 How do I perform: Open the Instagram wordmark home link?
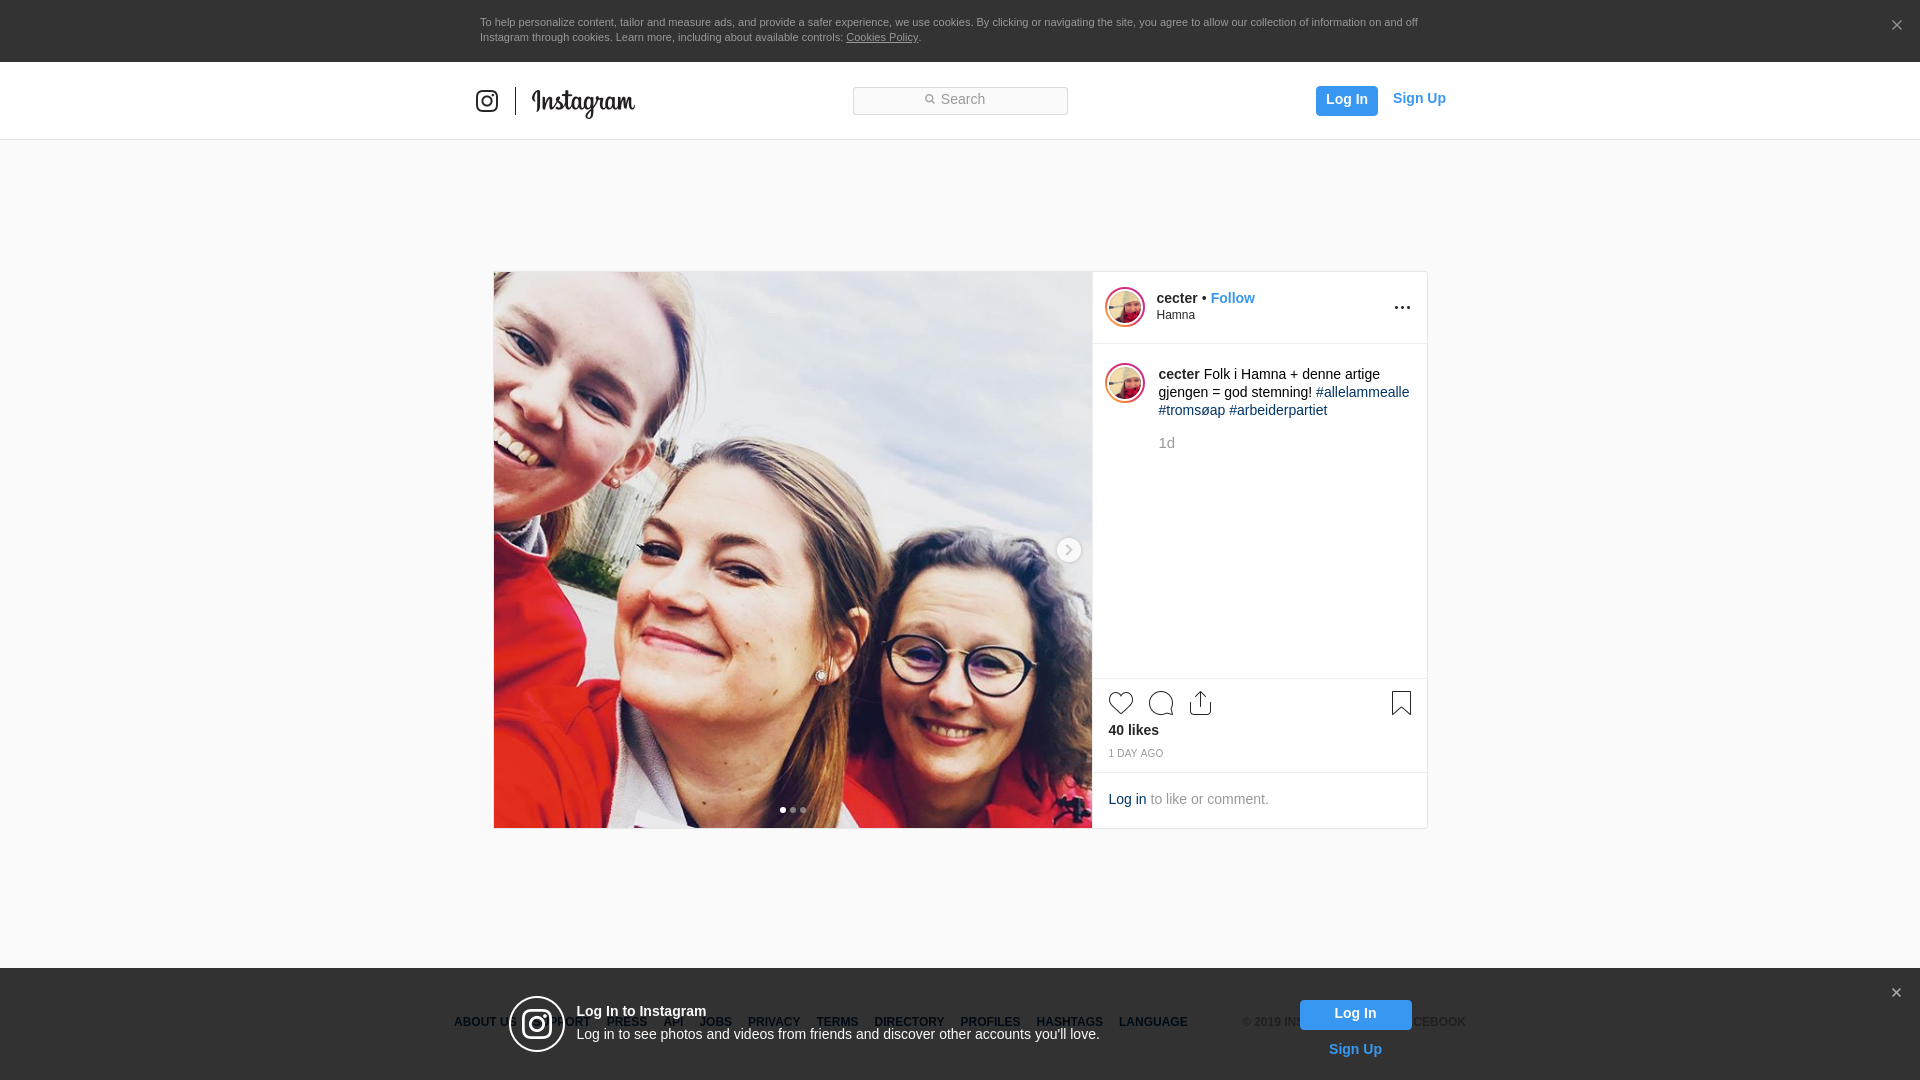tap(583, 103)
